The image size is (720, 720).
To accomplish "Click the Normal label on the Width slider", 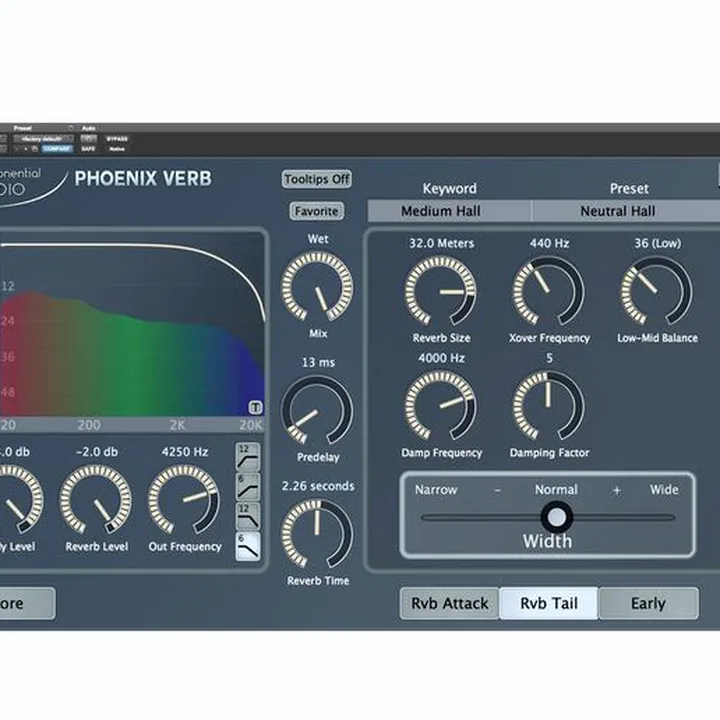I will coord(556,490).
